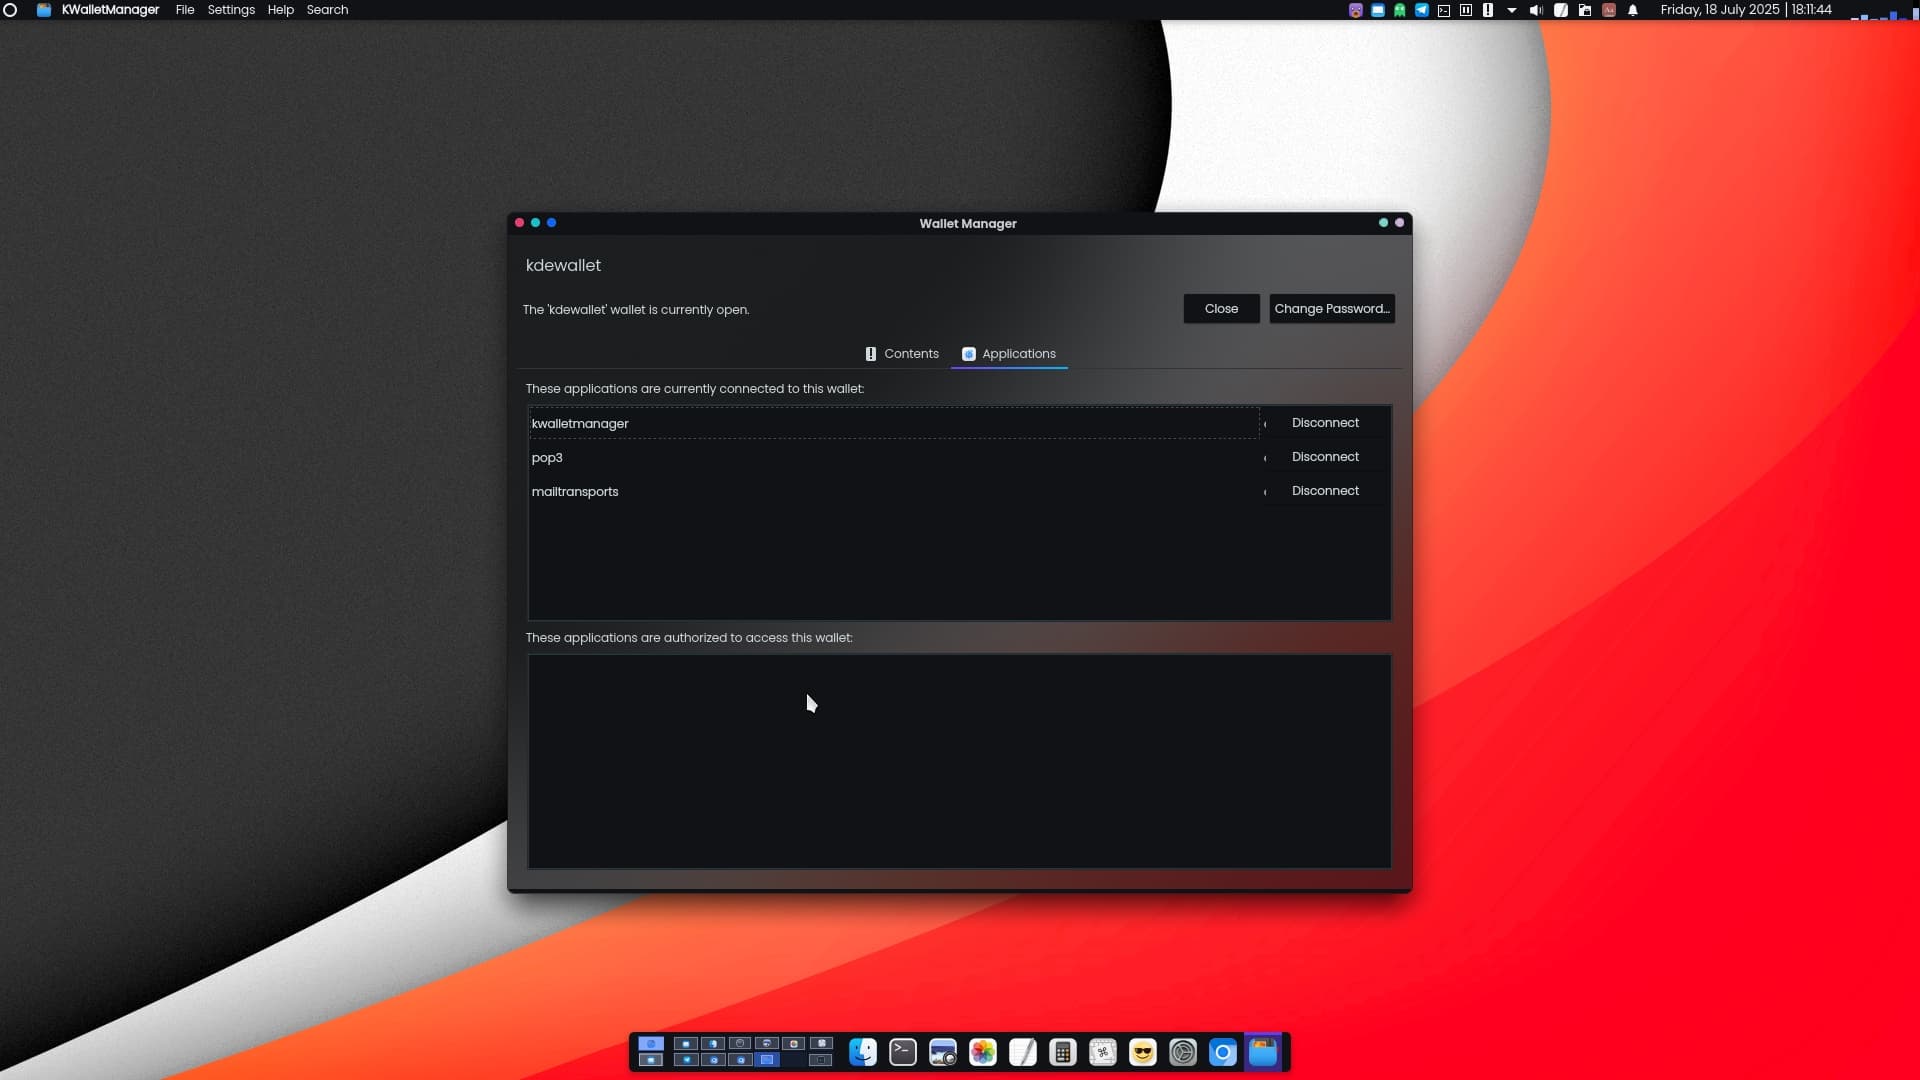Open system settings gear in dock
This screenshot has width=1920, height=1080.
[x=1183, y=1052]
